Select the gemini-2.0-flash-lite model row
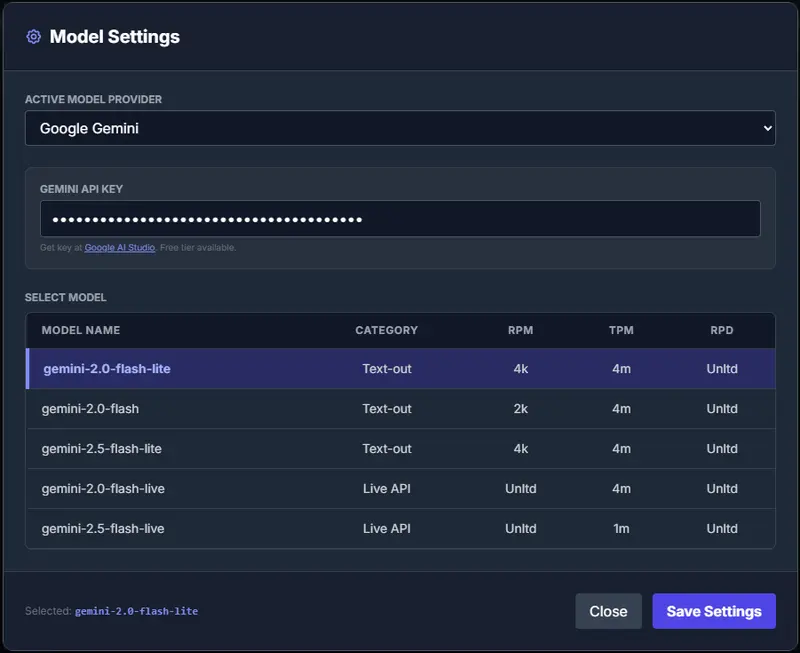 click(x=107, y=369)
